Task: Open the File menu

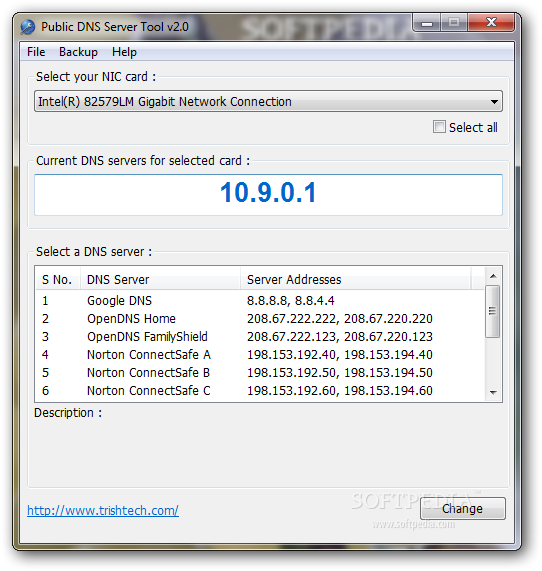Action: [x=36, y=52]
